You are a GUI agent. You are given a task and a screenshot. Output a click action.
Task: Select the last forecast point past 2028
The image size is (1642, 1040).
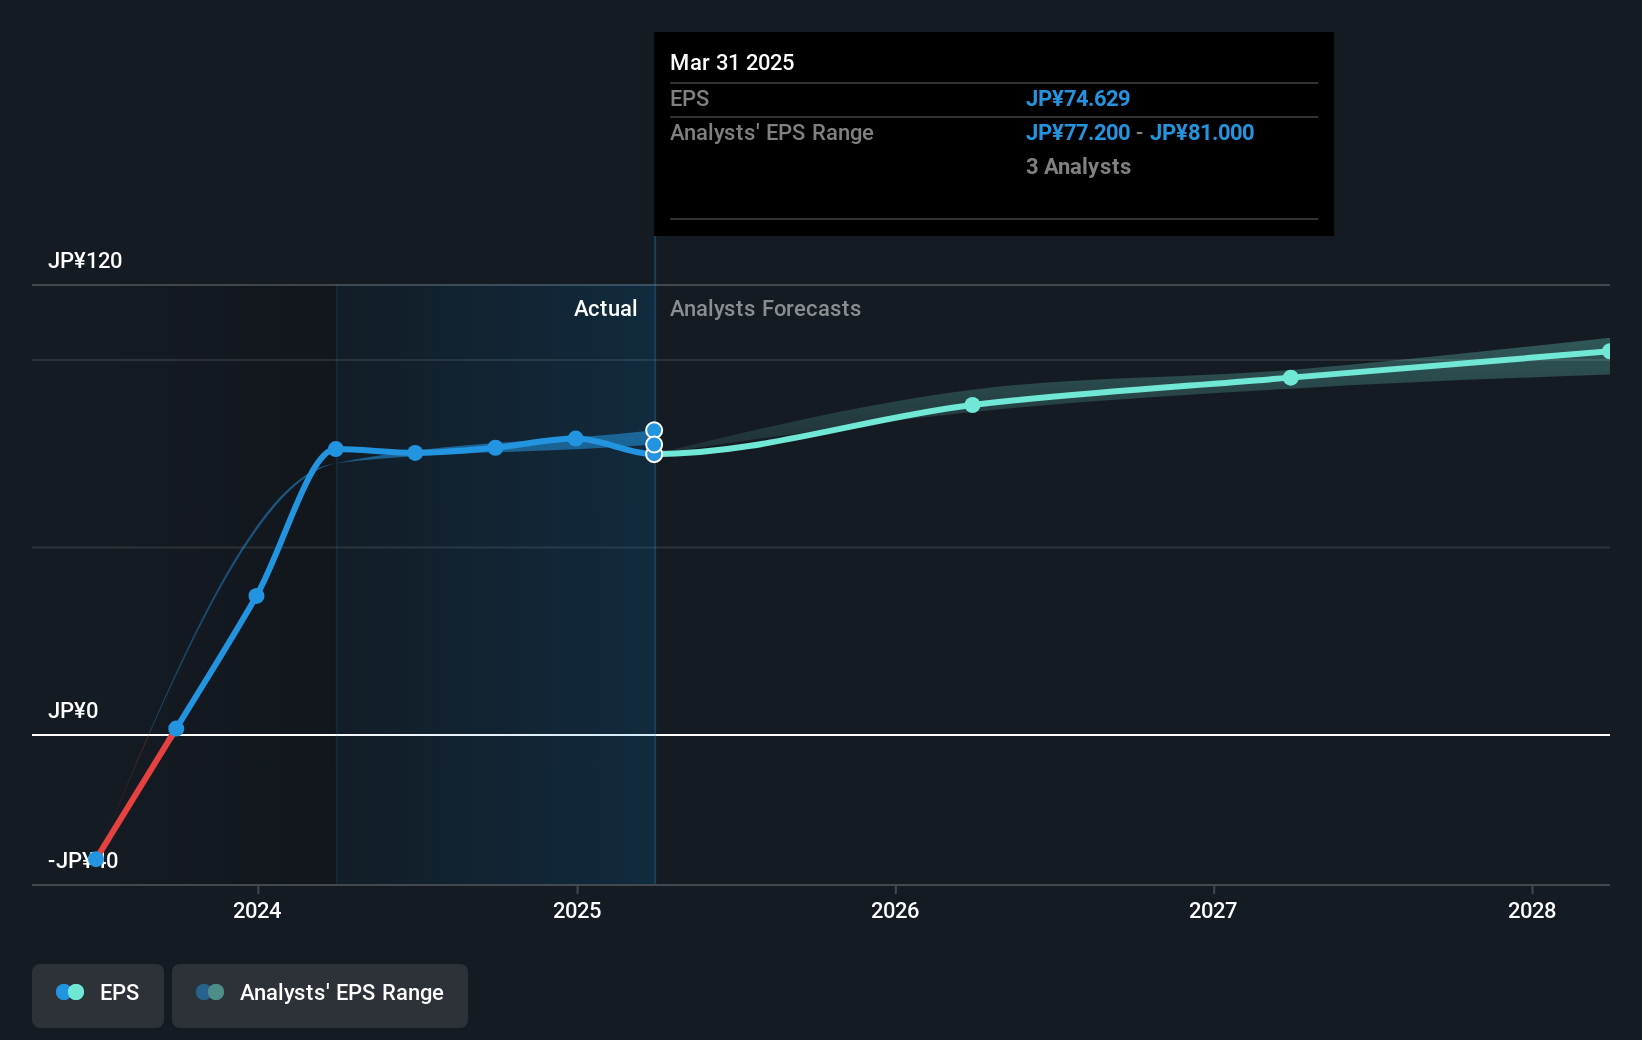(x=1607, y=351)
